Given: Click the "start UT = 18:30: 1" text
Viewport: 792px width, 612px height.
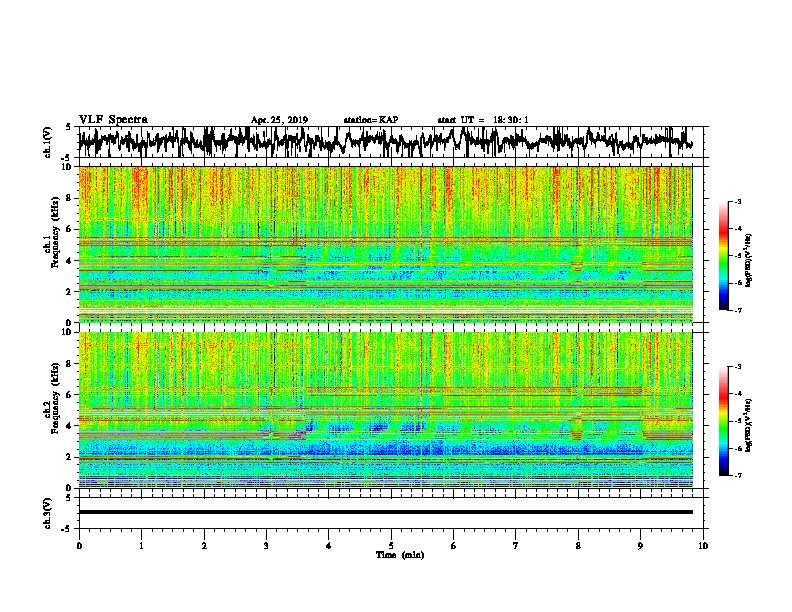Looking at the screenshot, I should tap(483, 120).
